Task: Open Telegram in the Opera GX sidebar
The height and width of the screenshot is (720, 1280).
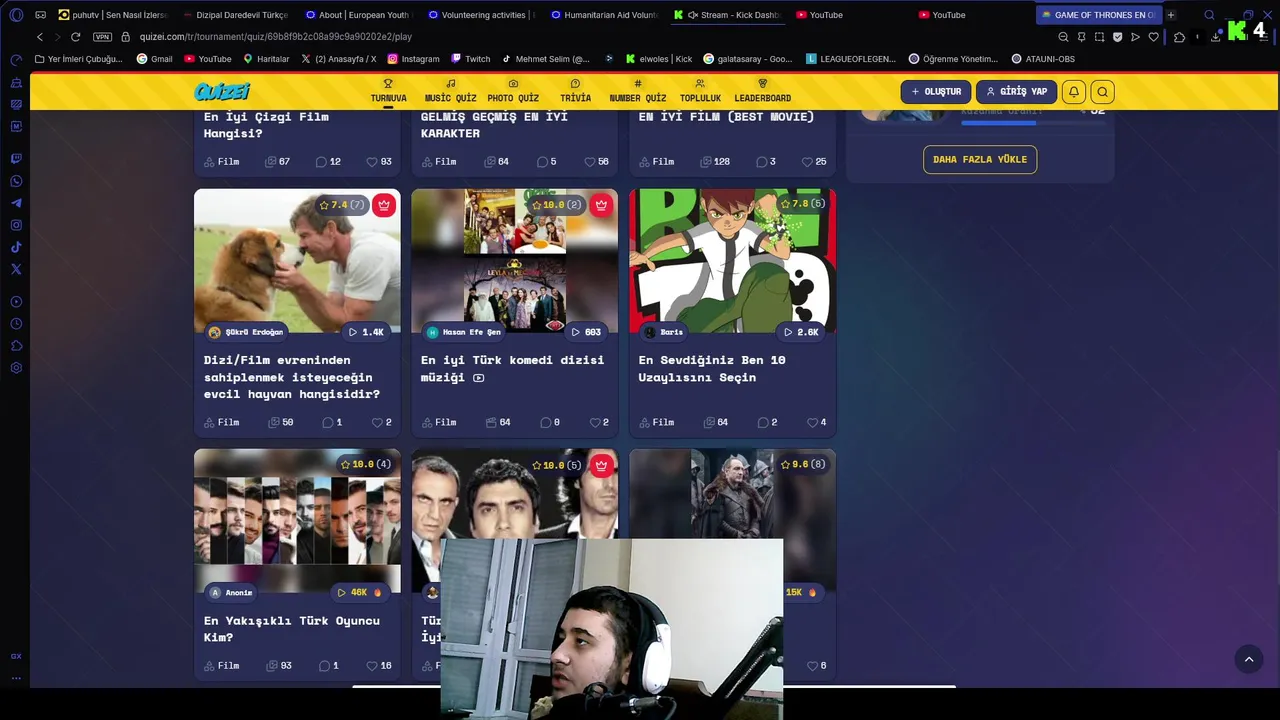Action: point(16,203)
